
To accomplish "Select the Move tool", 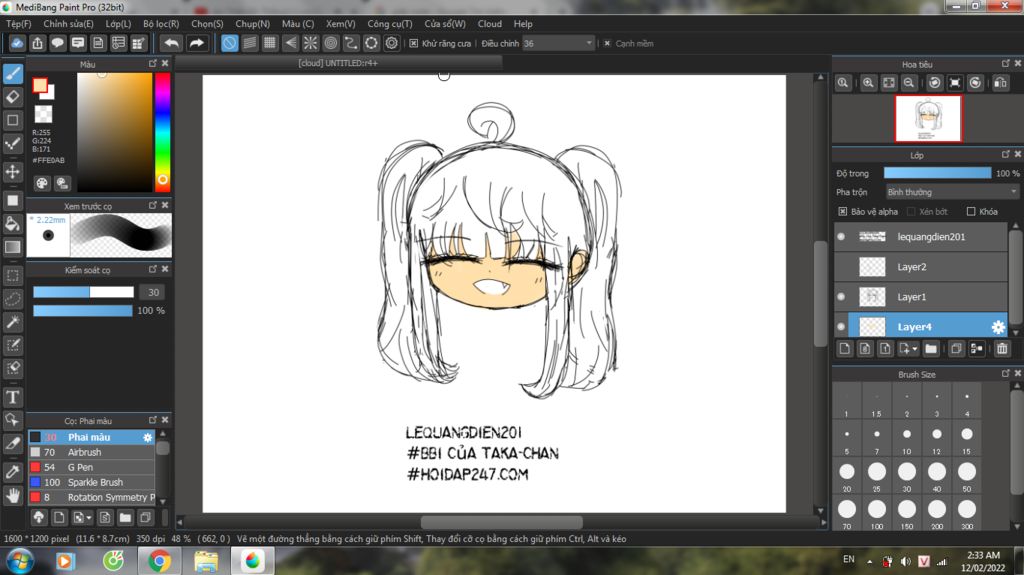I will point(13,172).
